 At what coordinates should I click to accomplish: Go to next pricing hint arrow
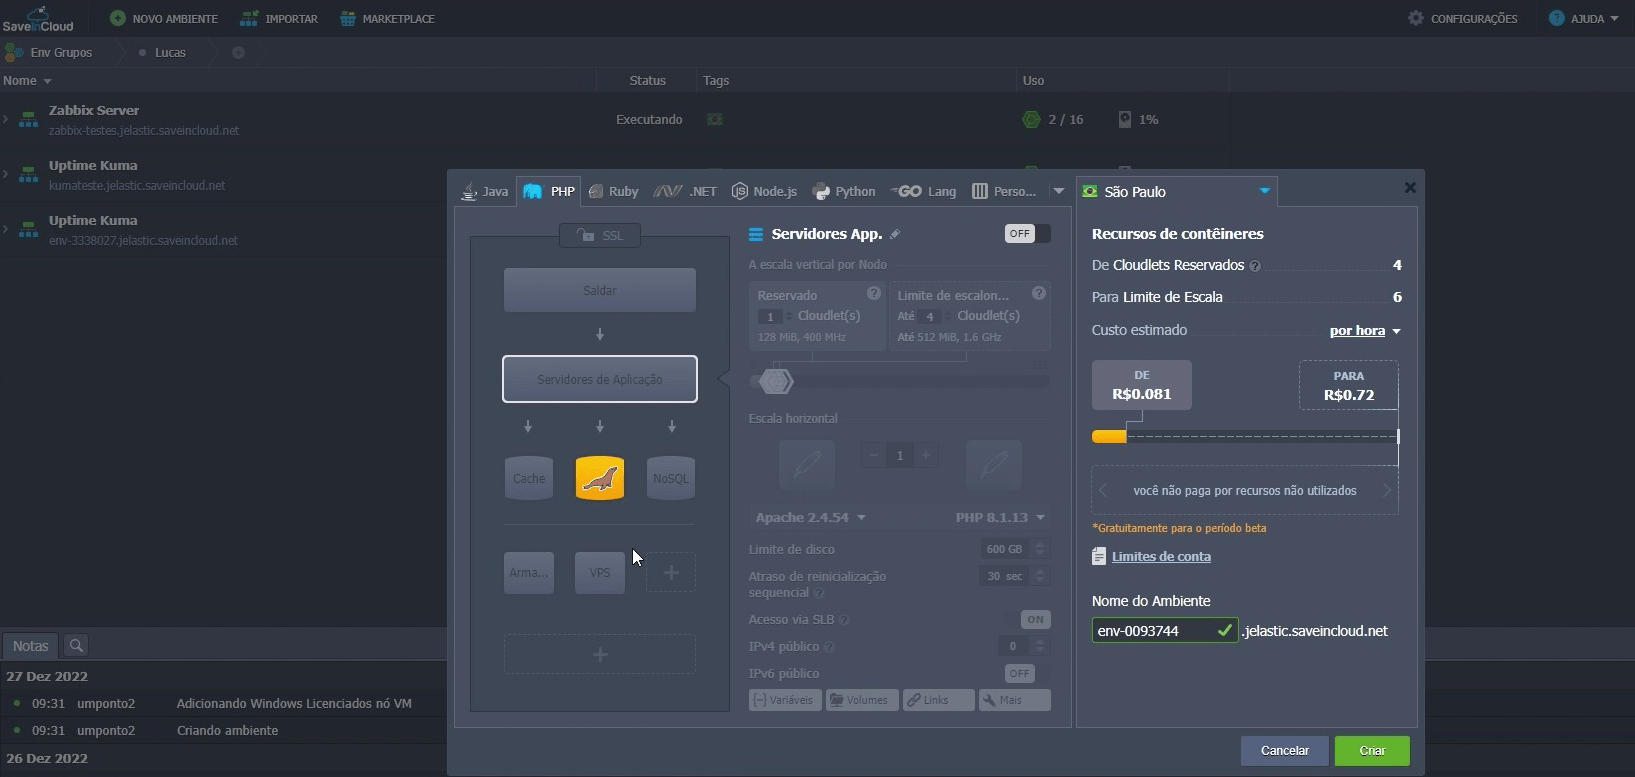1387,490
